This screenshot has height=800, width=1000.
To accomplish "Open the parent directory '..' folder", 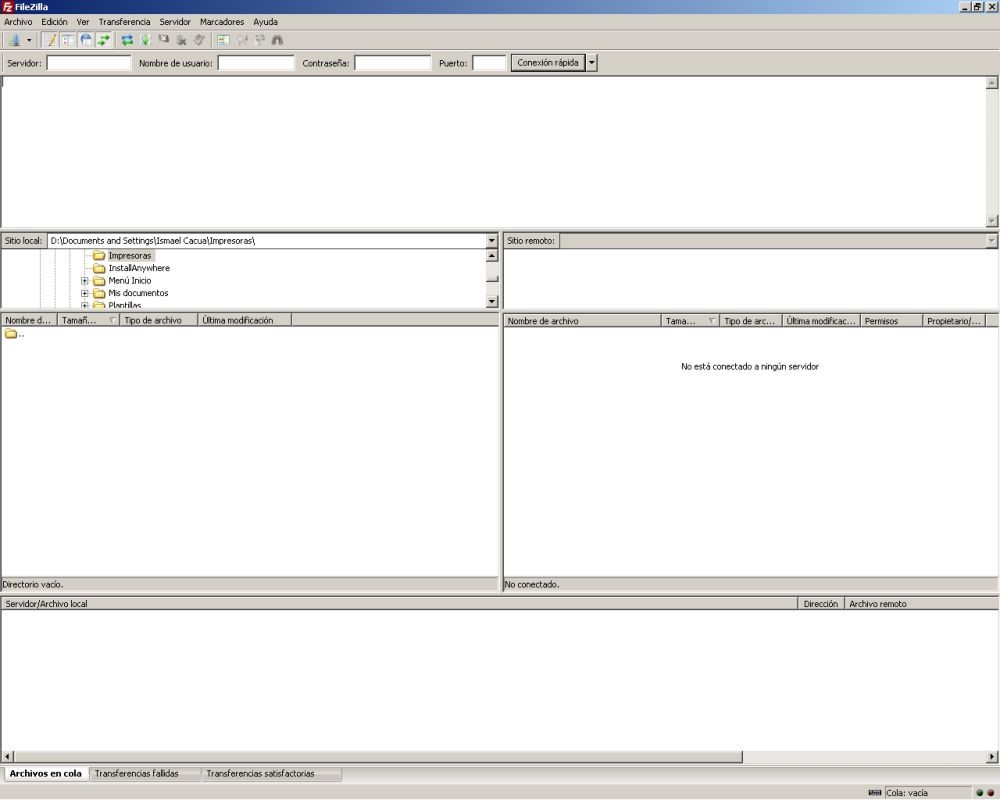I will 14,334.
